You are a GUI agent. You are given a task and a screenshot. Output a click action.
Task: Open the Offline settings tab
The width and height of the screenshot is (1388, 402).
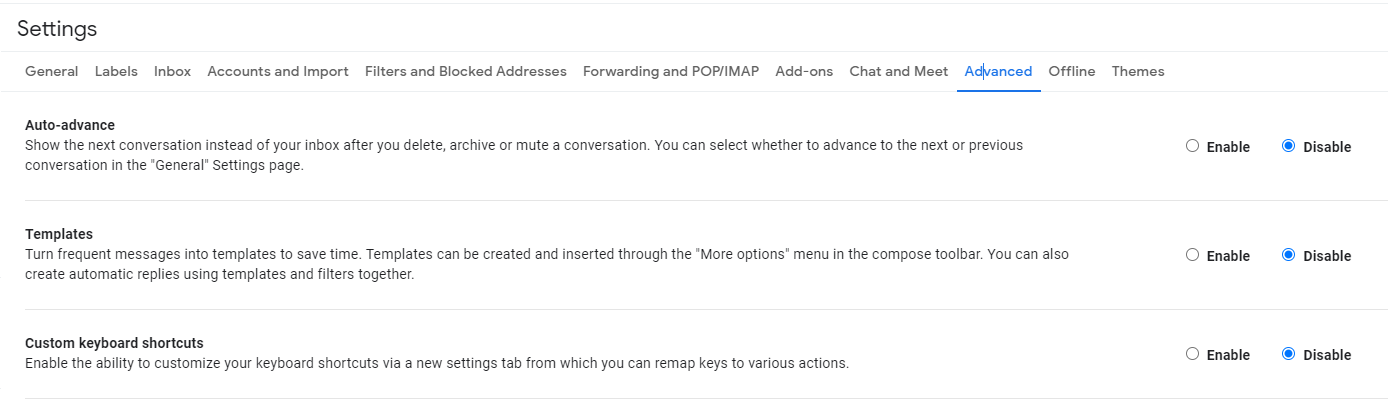(x=1072, y=71)
